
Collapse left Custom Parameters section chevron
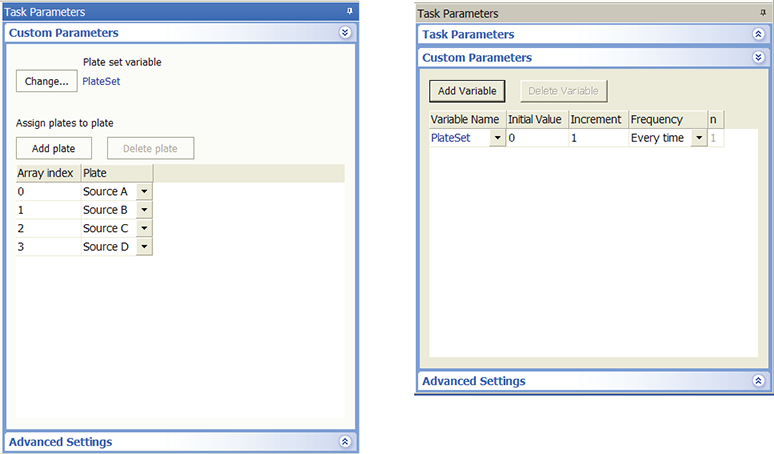[345, 33]
